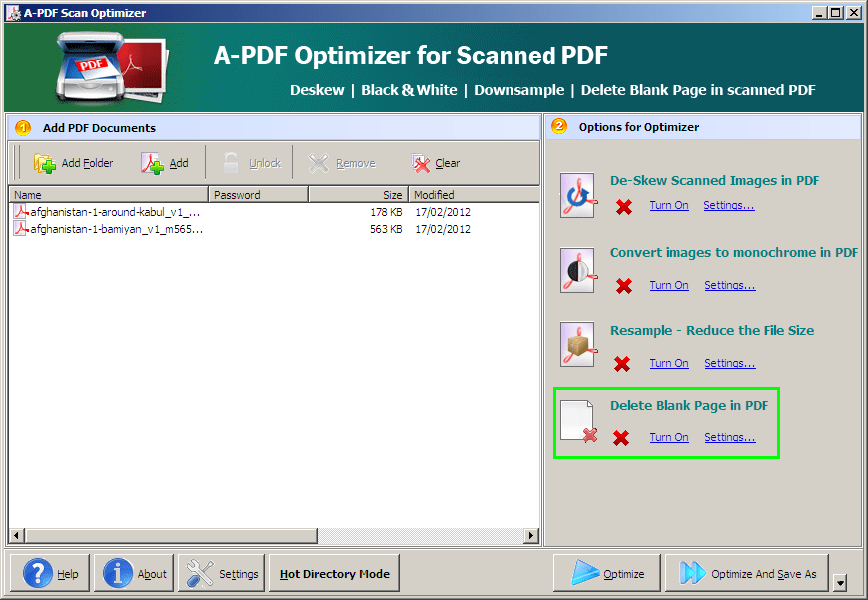The height and width of the screenshot is (600, 868).
Task: Sort list by Modified column header
Action: [x=474, y=195]
